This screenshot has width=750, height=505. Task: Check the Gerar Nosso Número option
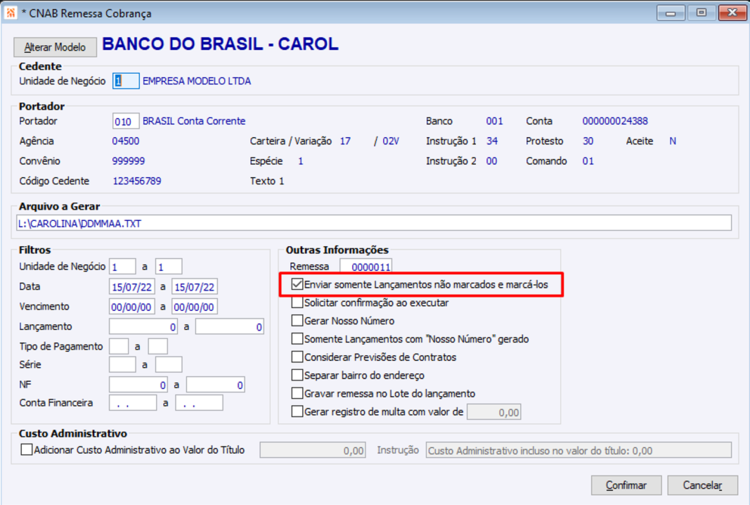(x=297, y=321)
